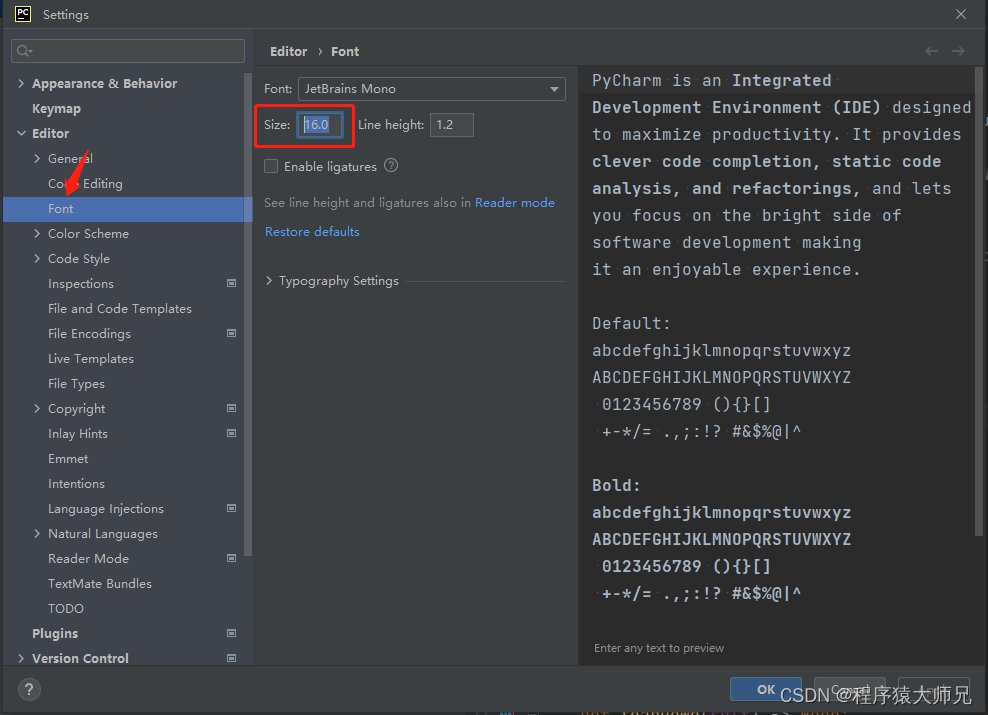The image size is (988, 715).
Task: Click the project-level icon beside Inspections
Action: pyautogui.click(x=231, y=283)
